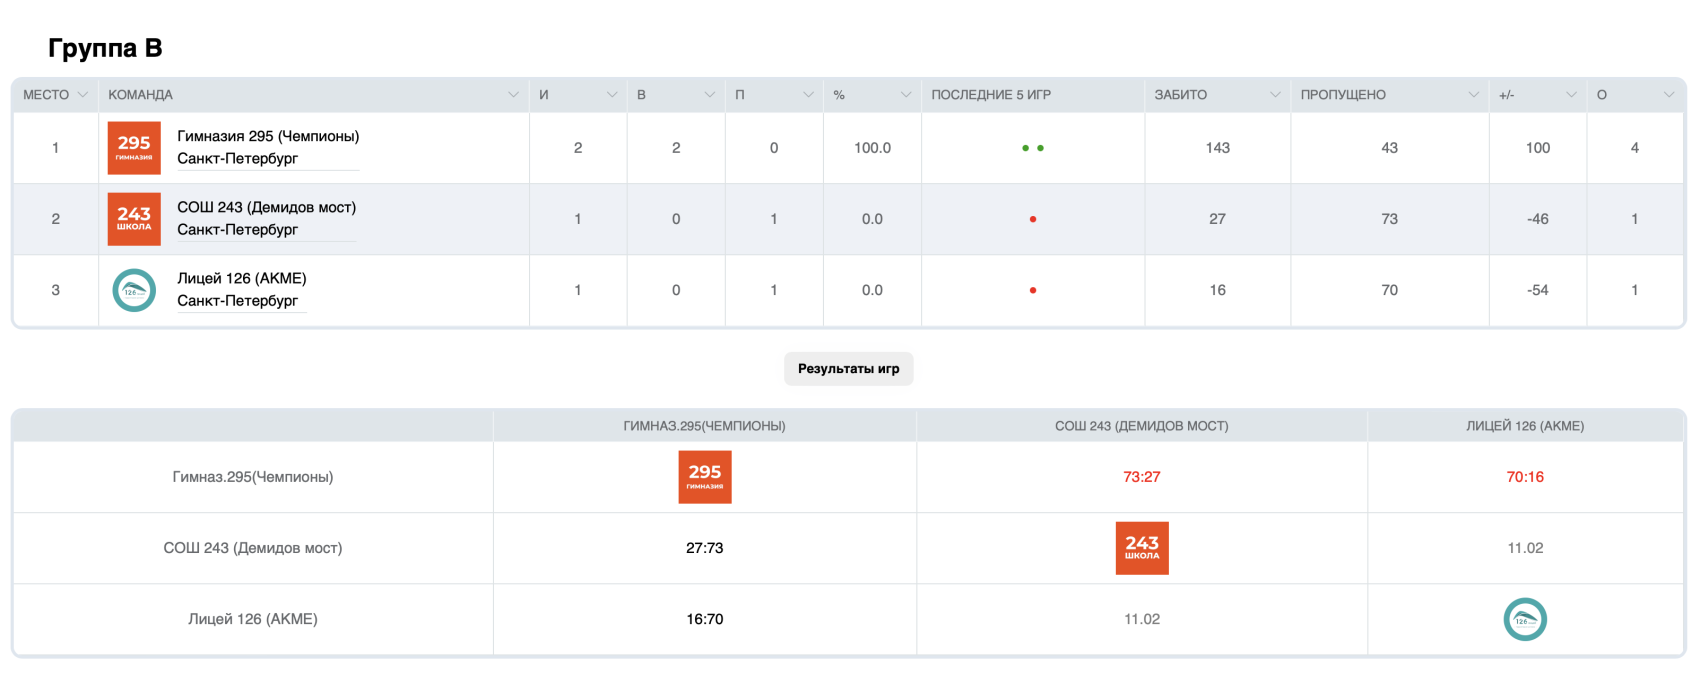
Task: Open ЗАБИТО column dropdown arrow
Action: (x=1275, y=95)
